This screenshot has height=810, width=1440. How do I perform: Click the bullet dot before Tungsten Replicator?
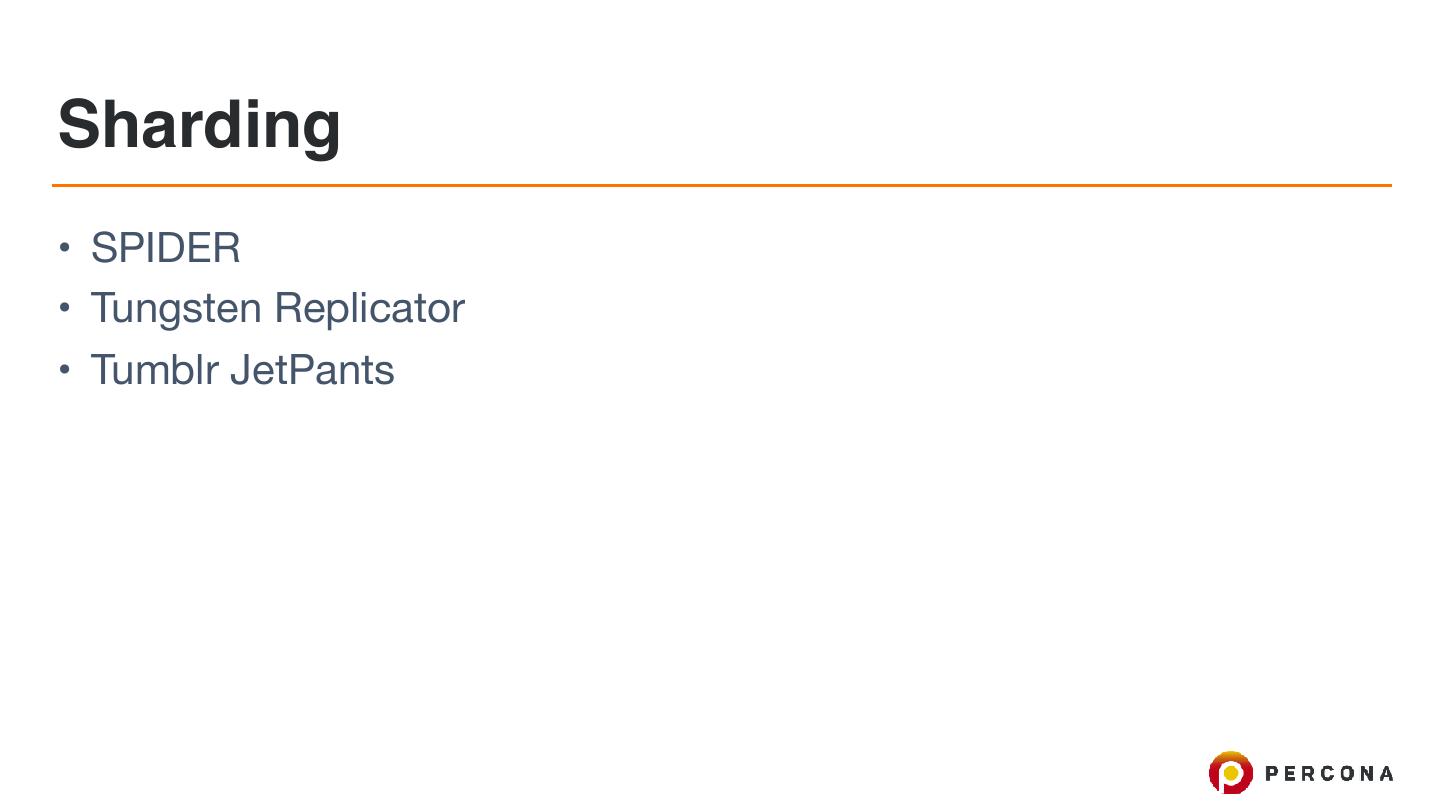click(65, 308)
